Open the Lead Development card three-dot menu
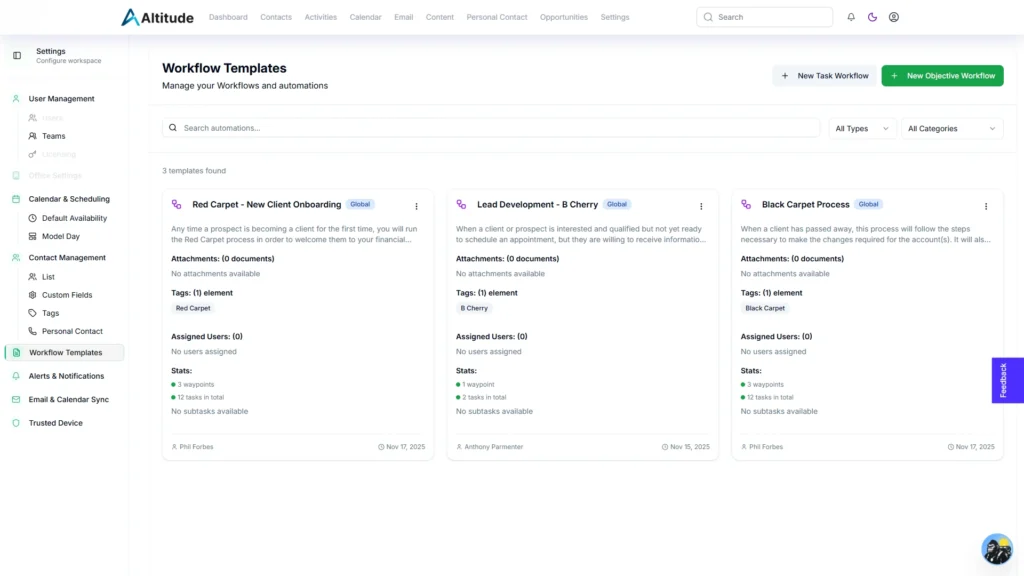Viewport: 1024px width, 576px height. (701, 206)
